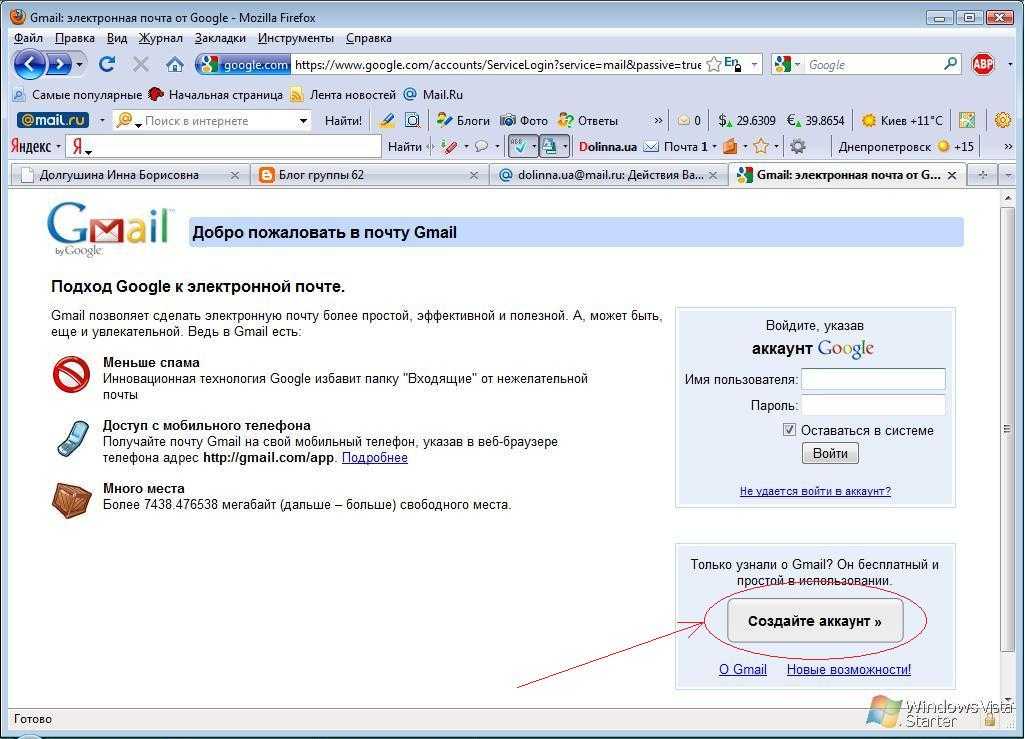Open the Новые возможности link

point(849,669)
